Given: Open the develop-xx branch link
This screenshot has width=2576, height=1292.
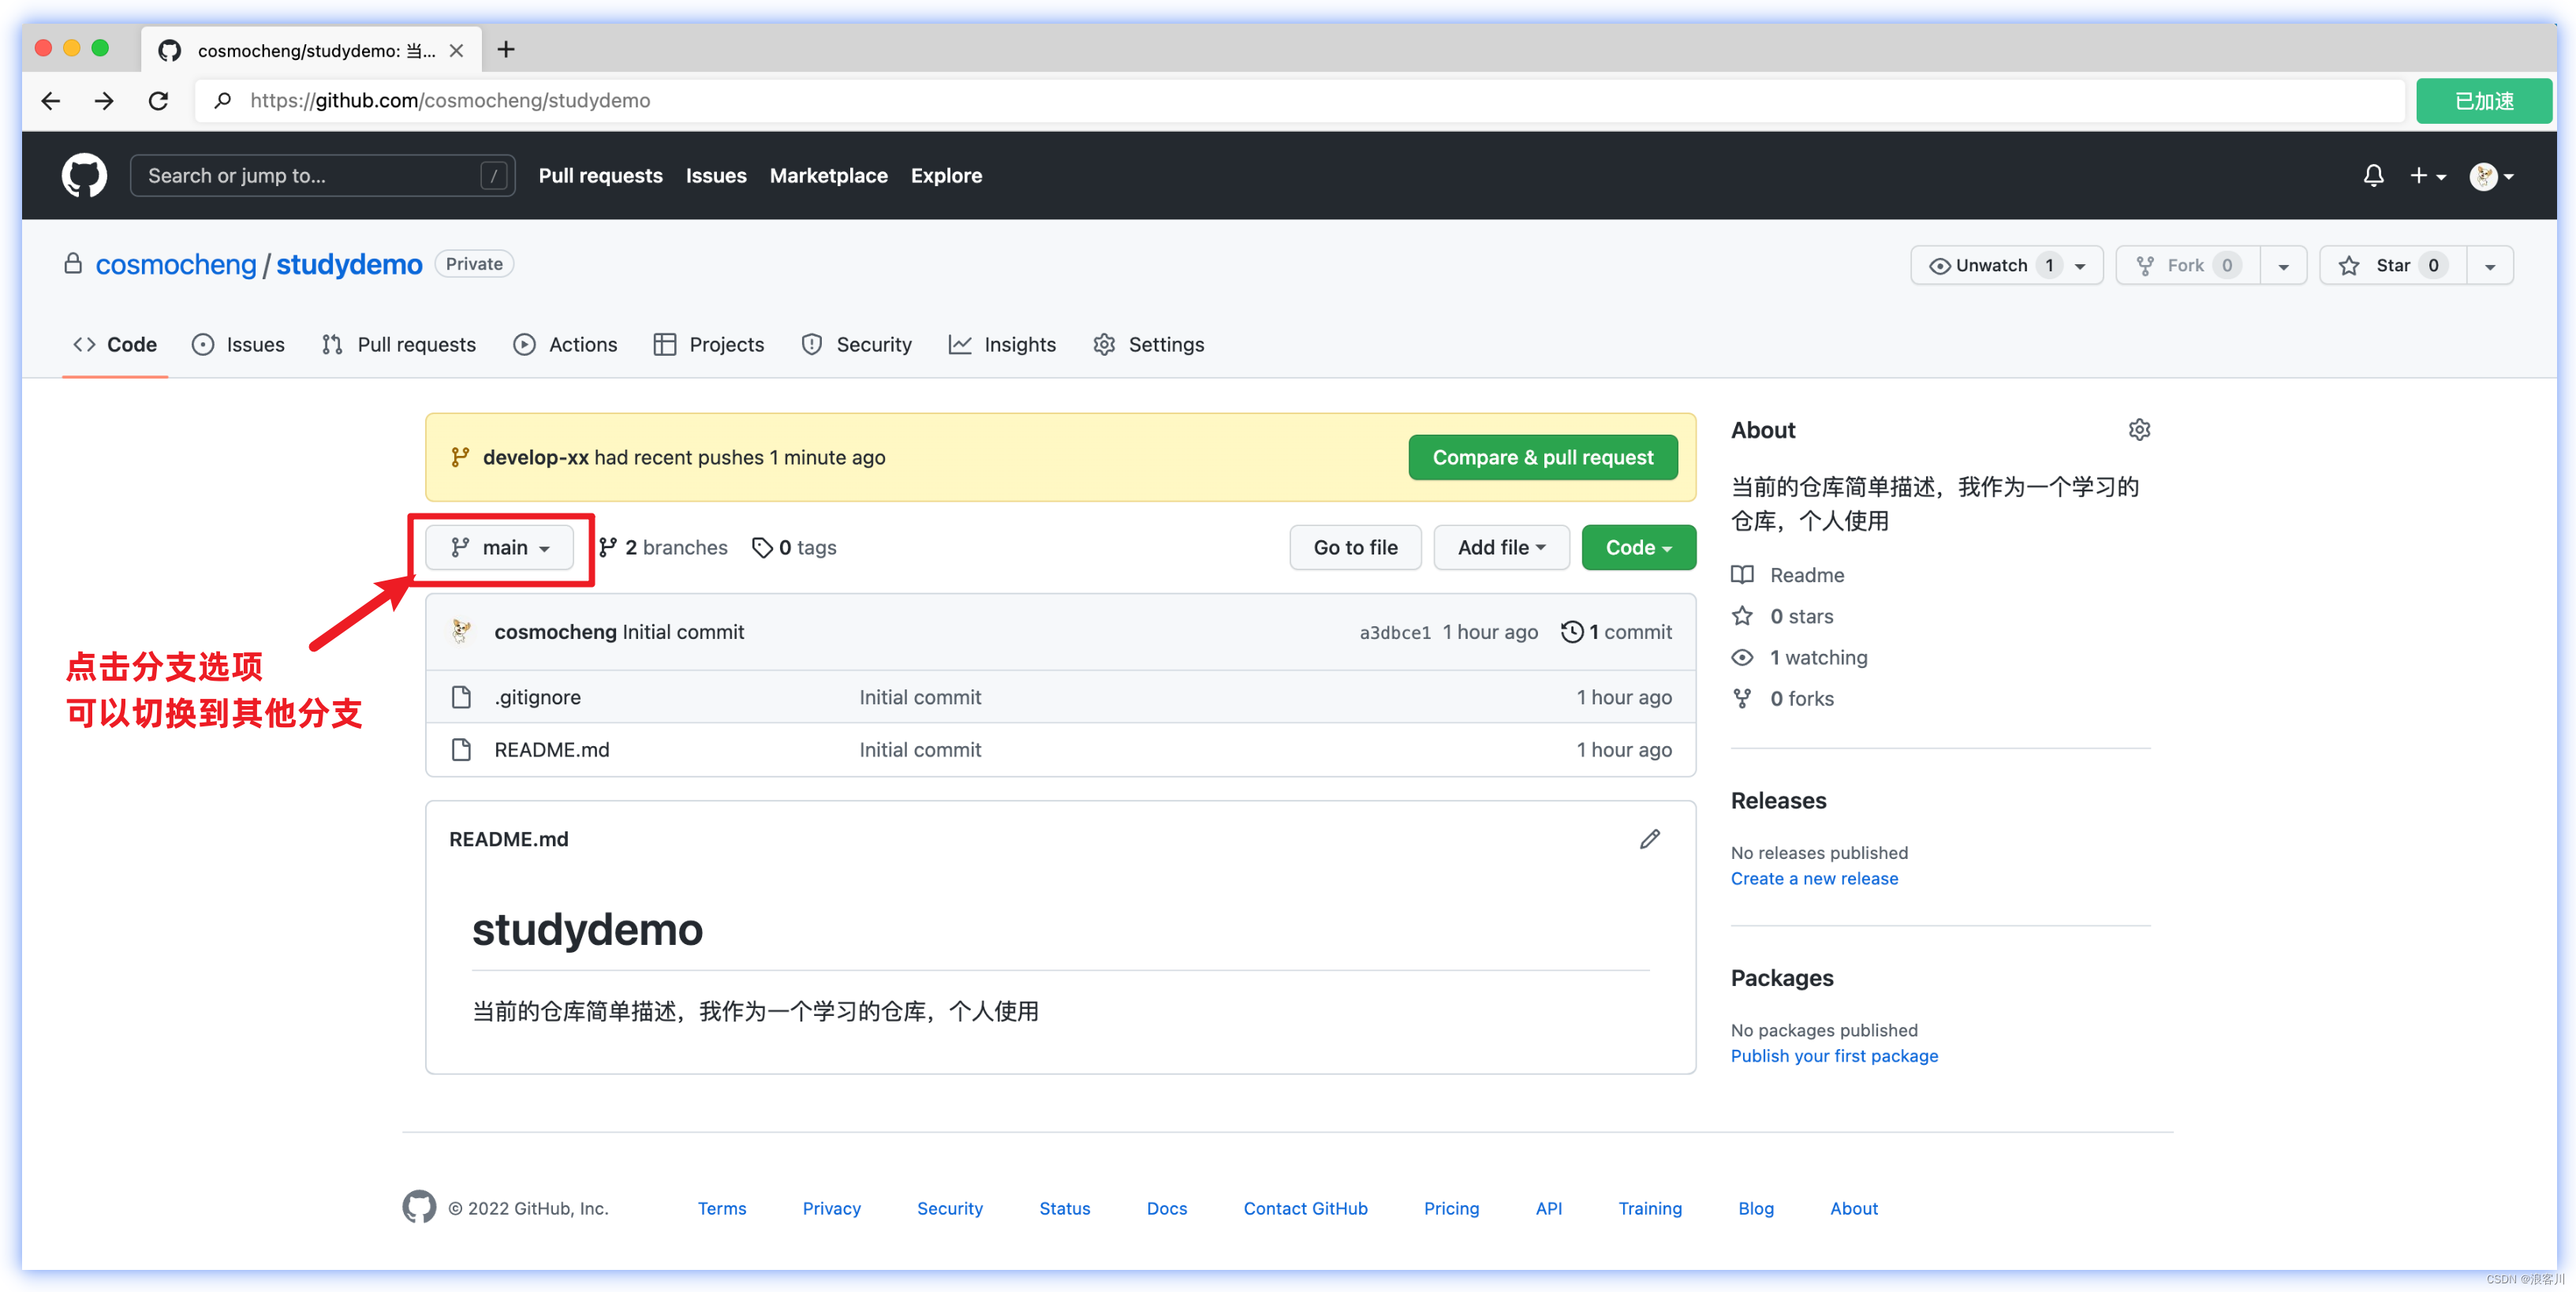Looking at the screenshot, I should point(535,457).
